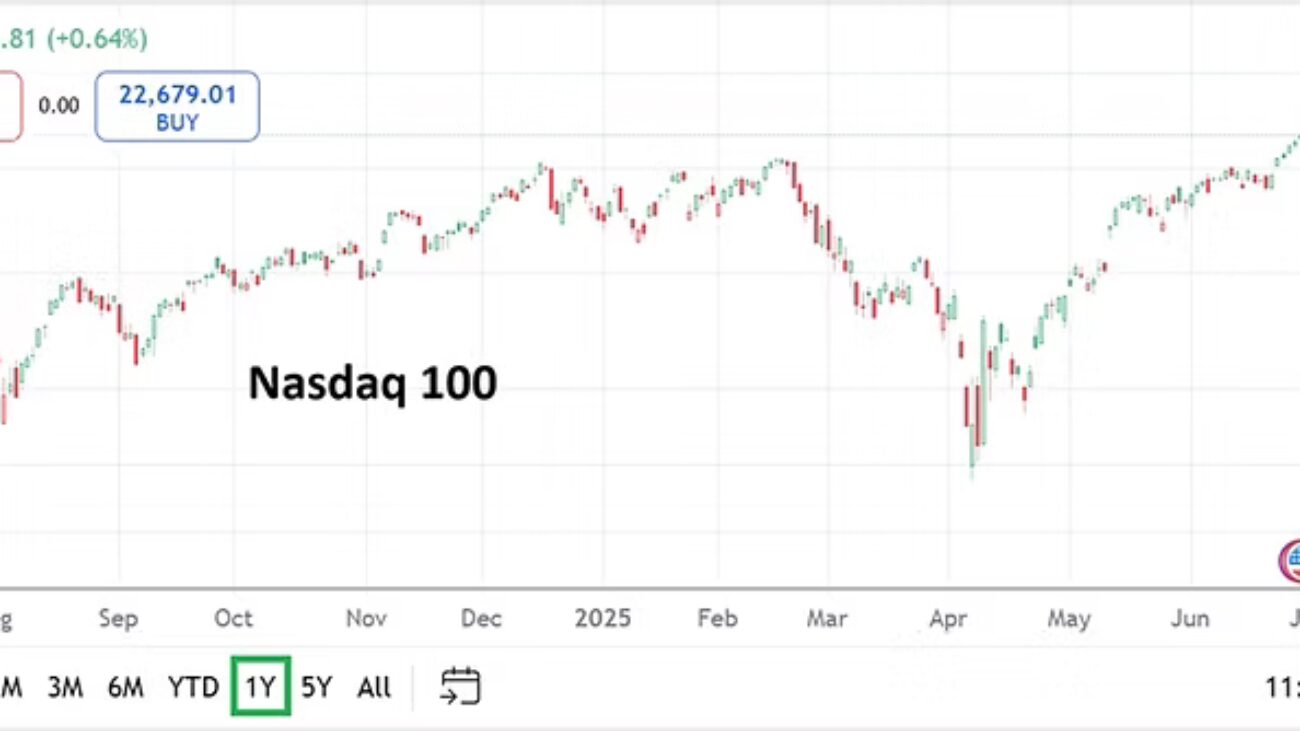
Task: Show the All time range
Action: click(374, 687)
